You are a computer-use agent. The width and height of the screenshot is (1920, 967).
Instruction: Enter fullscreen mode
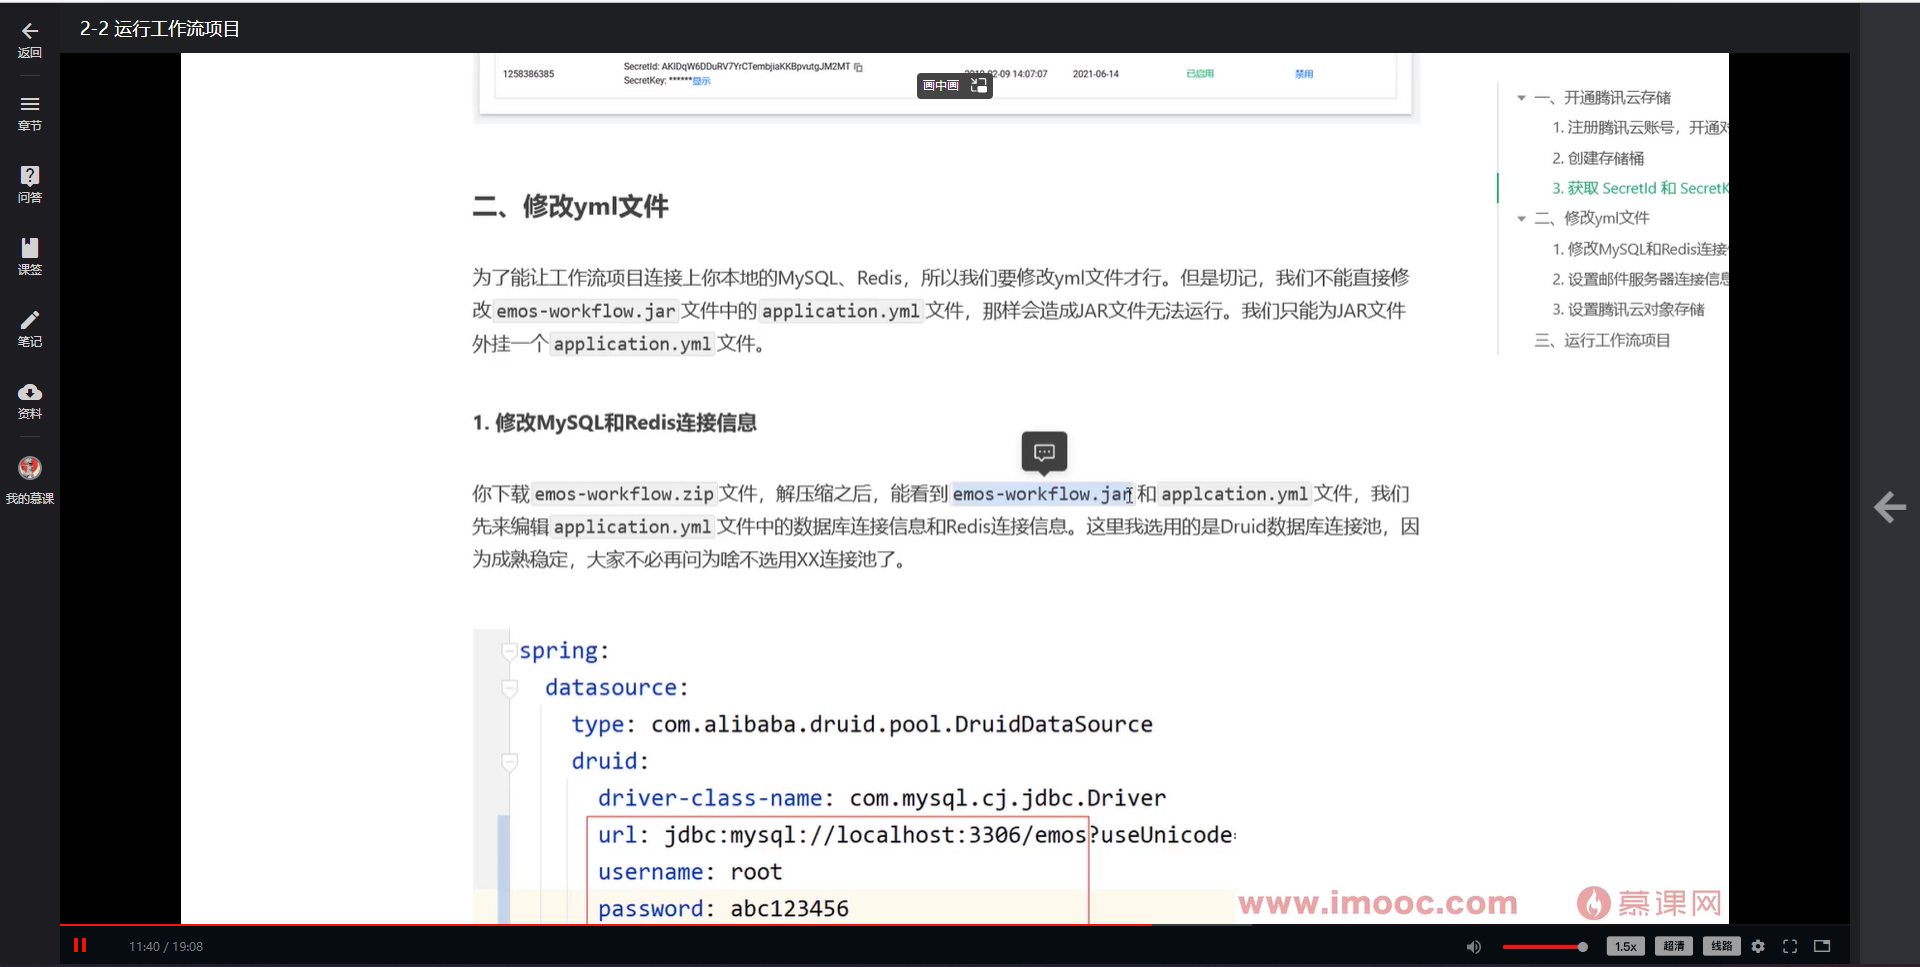(1790, 946)
